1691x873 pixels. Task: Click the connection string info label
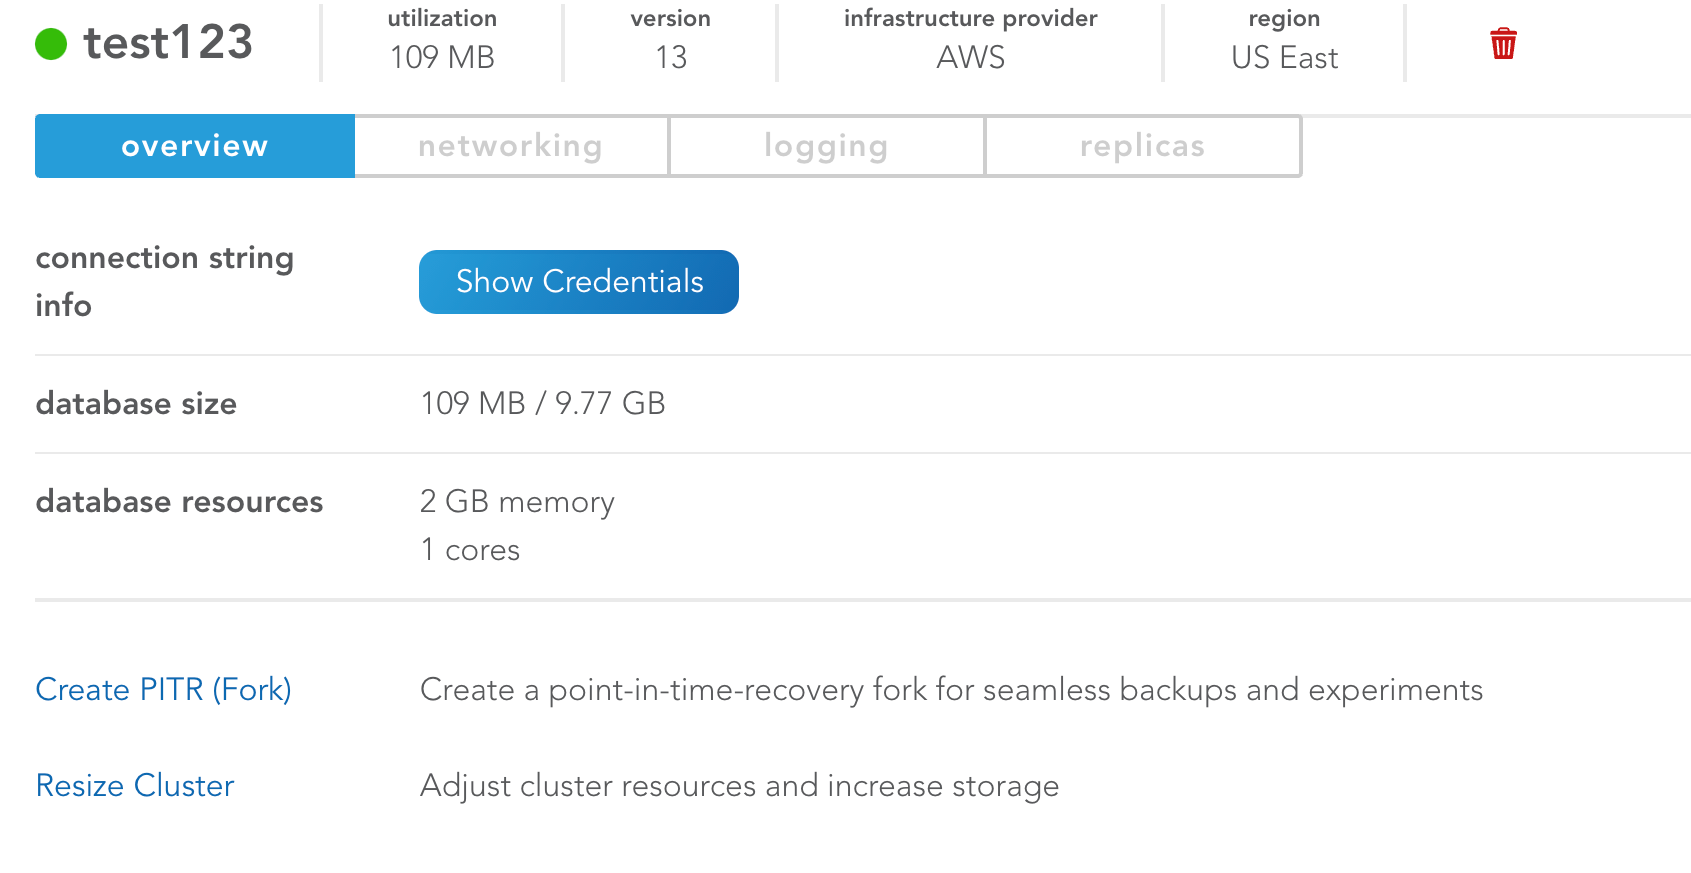164,281
